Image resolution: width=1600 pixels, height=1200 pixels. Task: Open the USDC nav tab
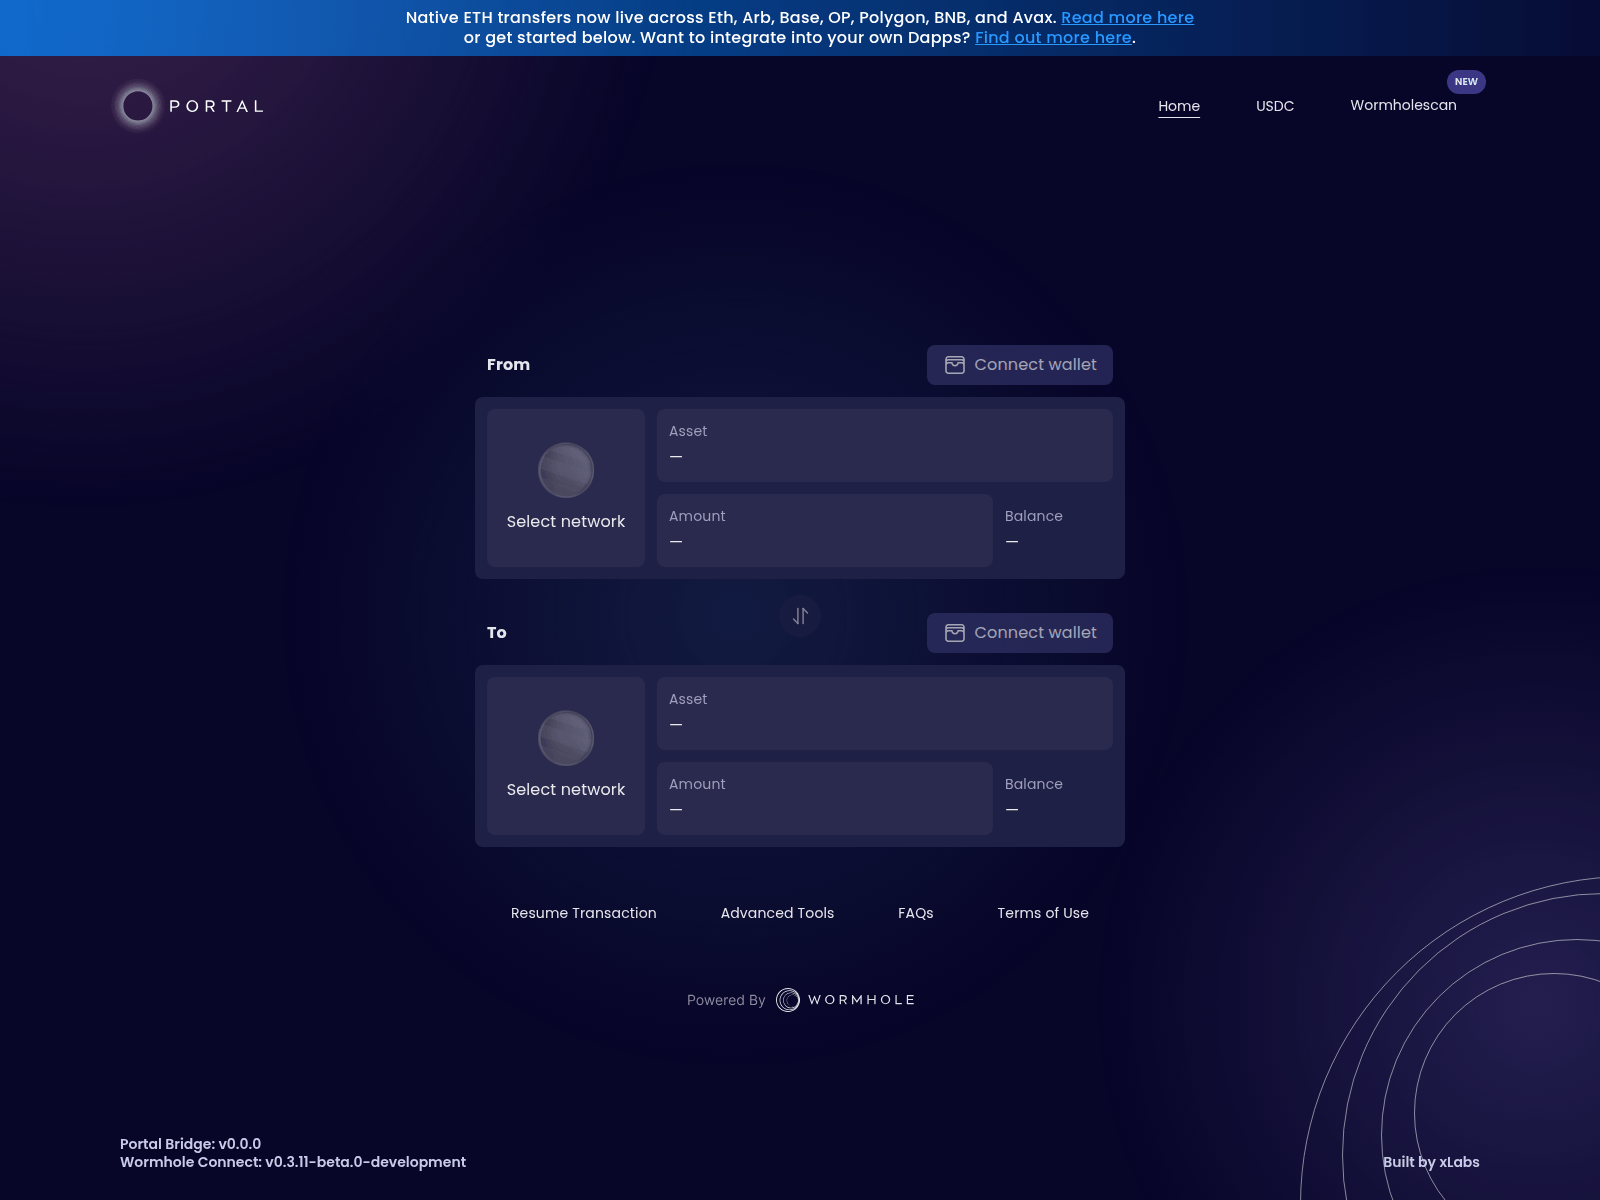pos(1275,106)
